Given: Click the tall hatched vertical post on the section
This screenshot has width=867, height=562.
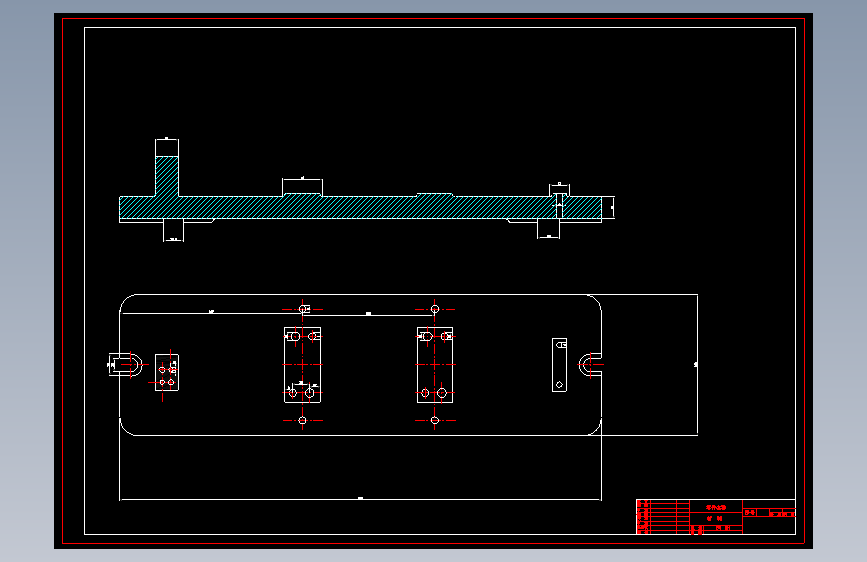Looking at the screenshot, I should [167, 176].
